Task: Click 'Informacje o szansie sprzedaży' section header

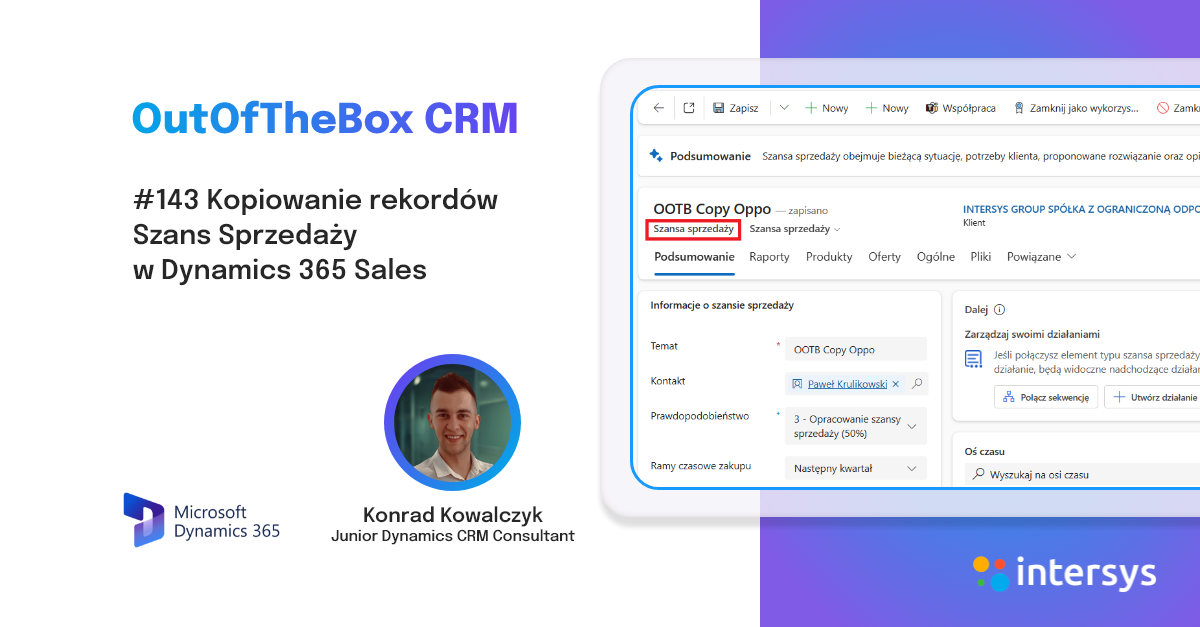Action: click(x=722, y=305)
